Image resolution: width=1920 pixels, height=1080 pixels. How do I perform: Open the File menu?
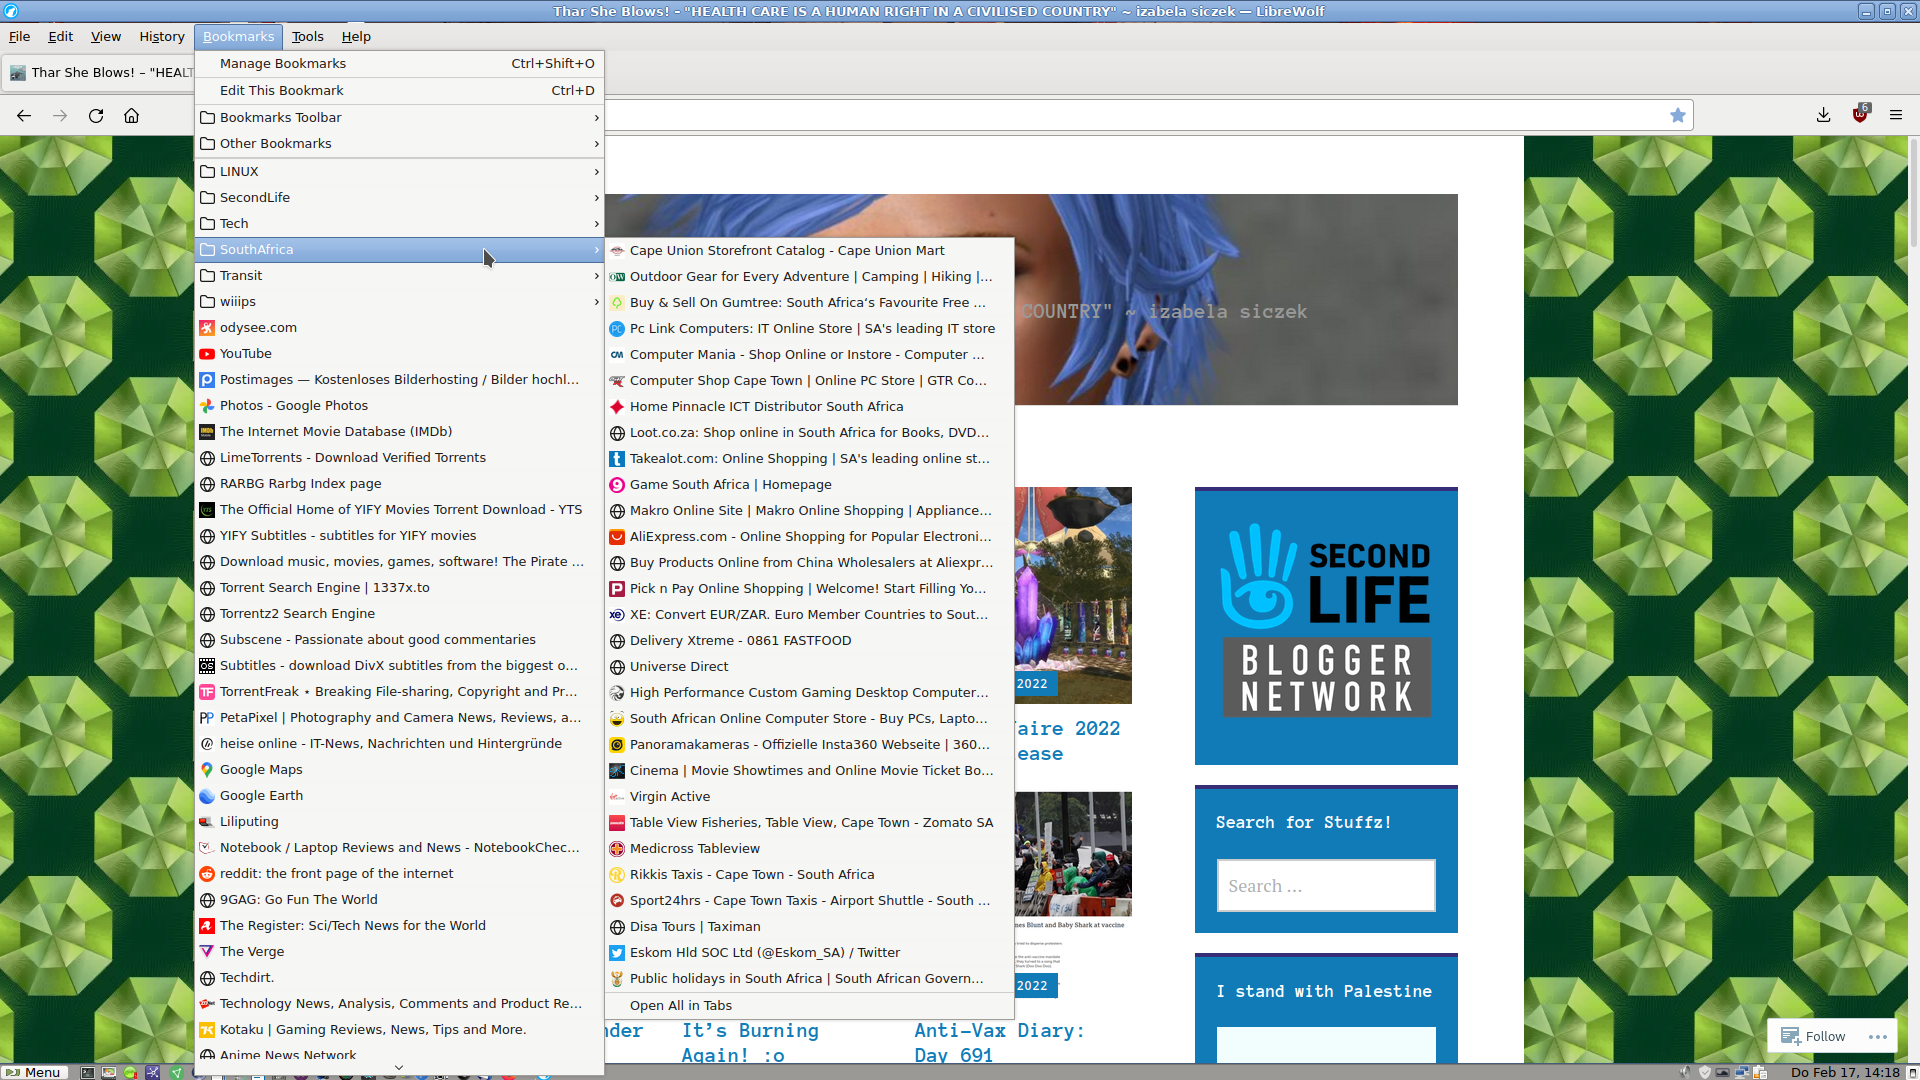tap(20, 37)
